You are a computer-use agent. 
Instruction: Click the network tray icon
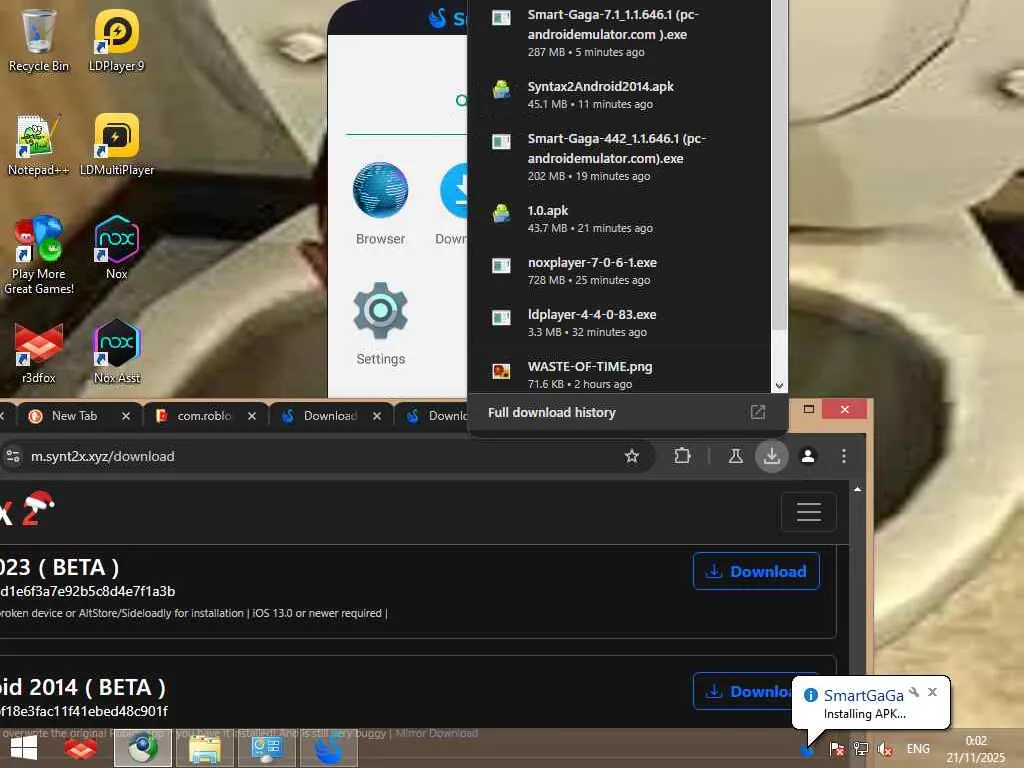[861, 749]
